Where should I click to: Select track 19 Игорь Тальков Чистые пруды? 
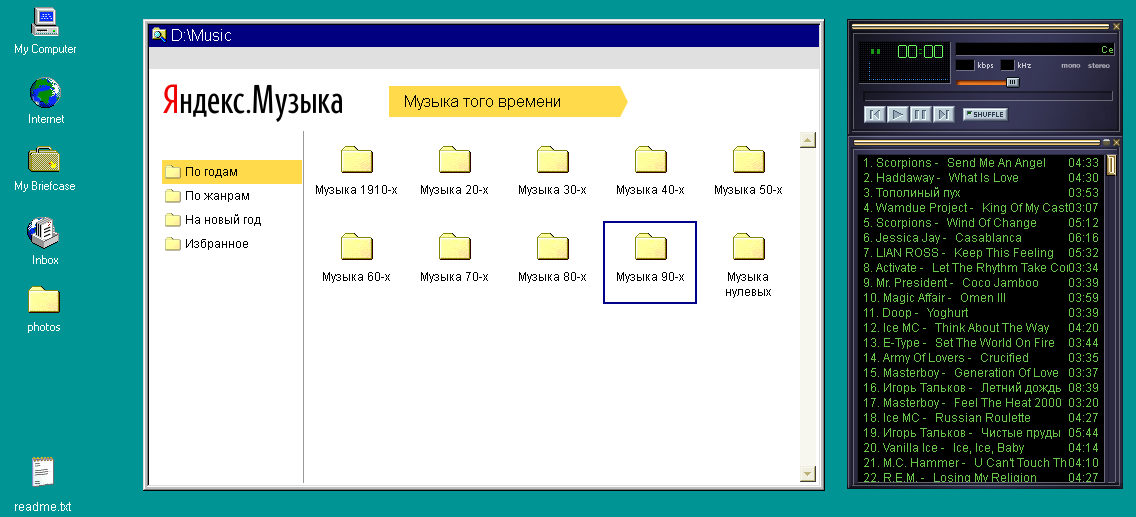coord(981,432)
